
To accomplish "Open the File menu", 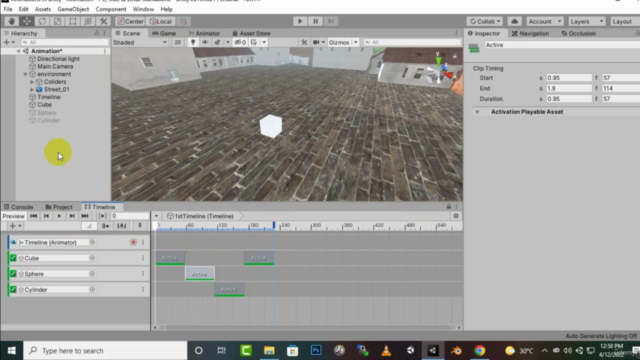I will tap(8, 9).
